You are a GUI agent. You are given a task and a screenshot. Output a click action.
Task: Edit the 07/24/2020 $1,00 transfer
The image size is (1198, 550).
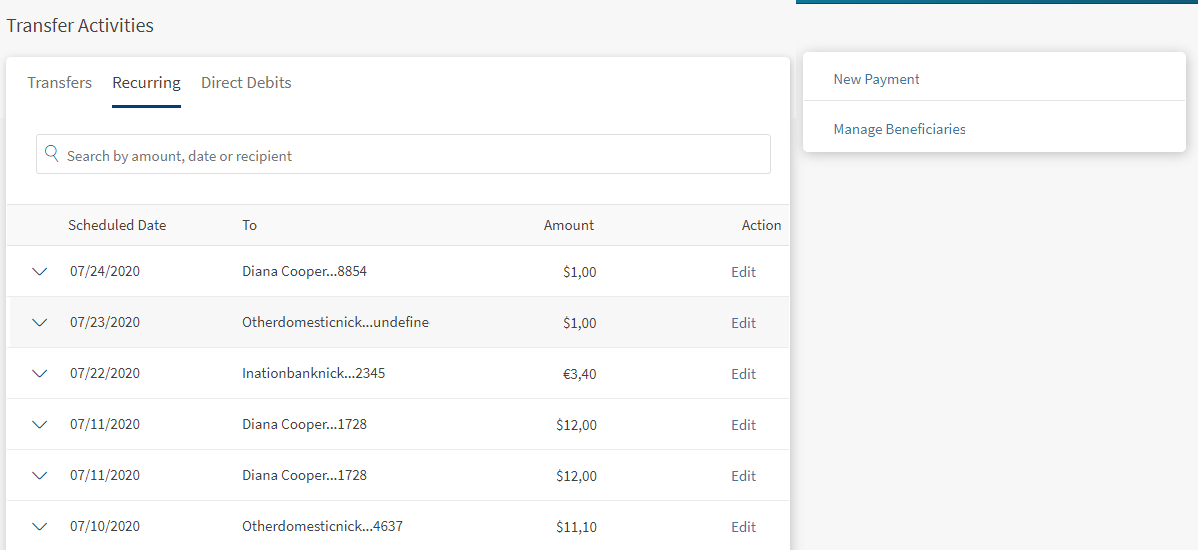click(743, 272)
